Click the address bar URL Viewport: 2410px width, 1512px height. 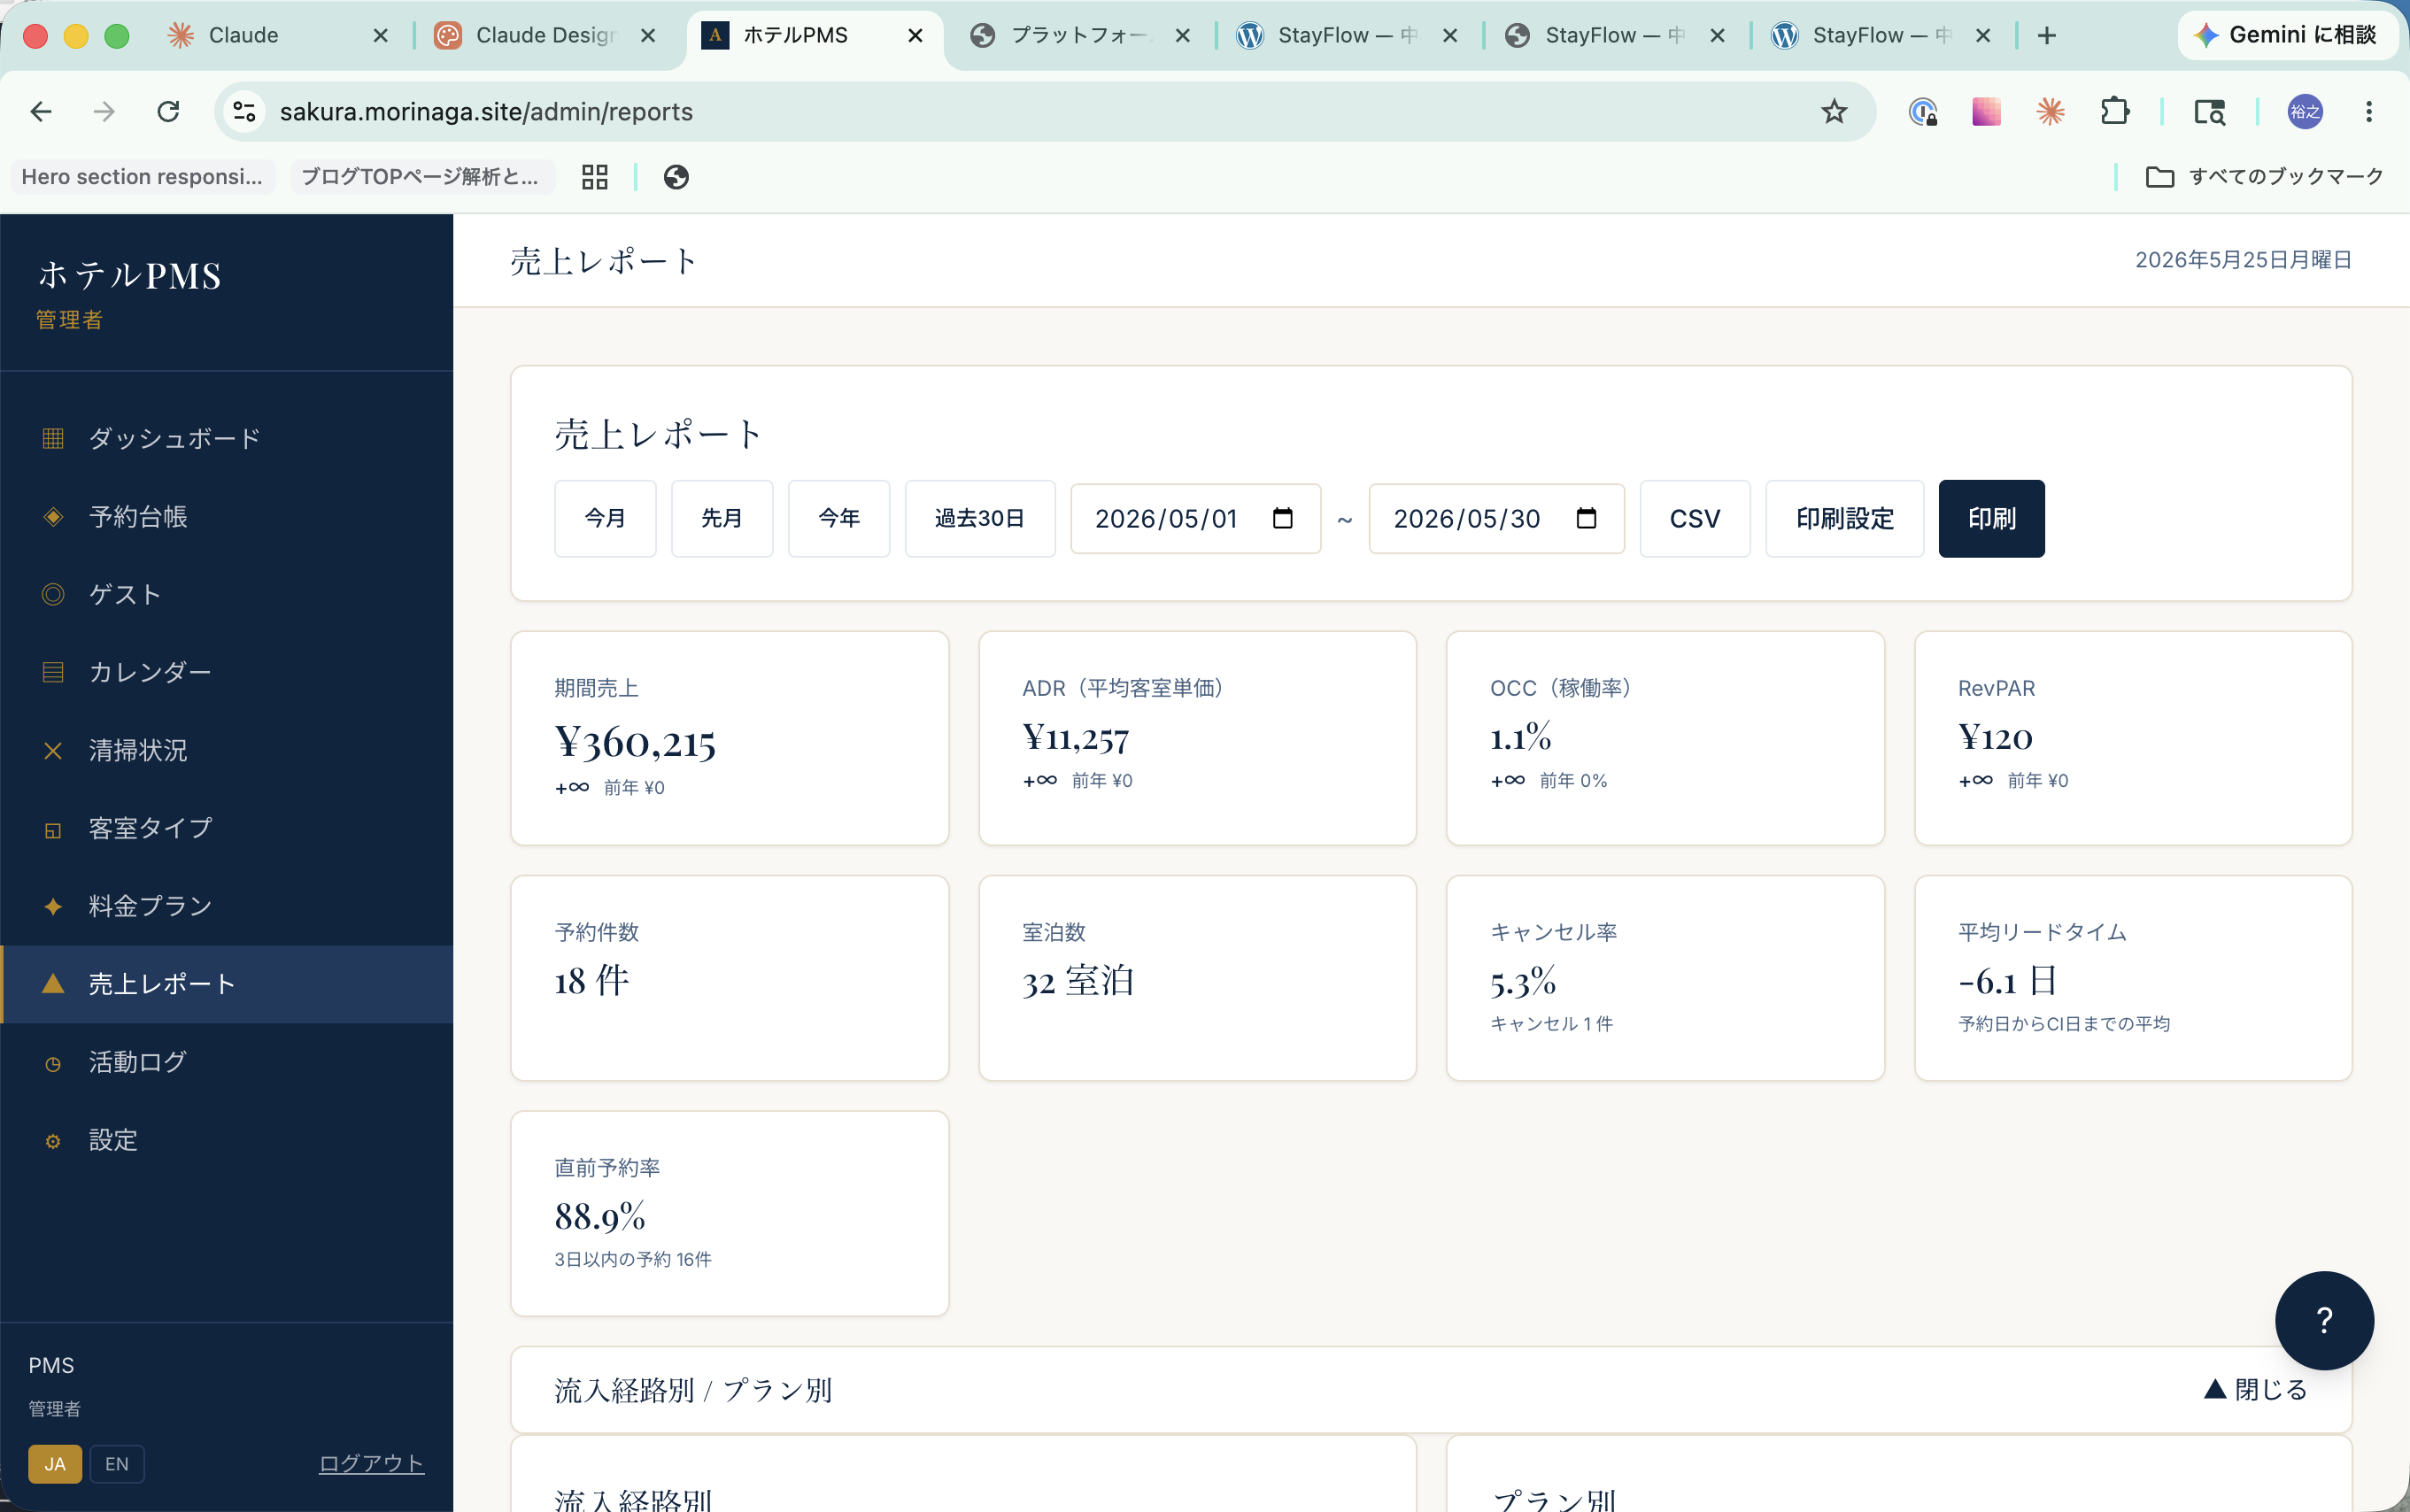pos(486,111)
